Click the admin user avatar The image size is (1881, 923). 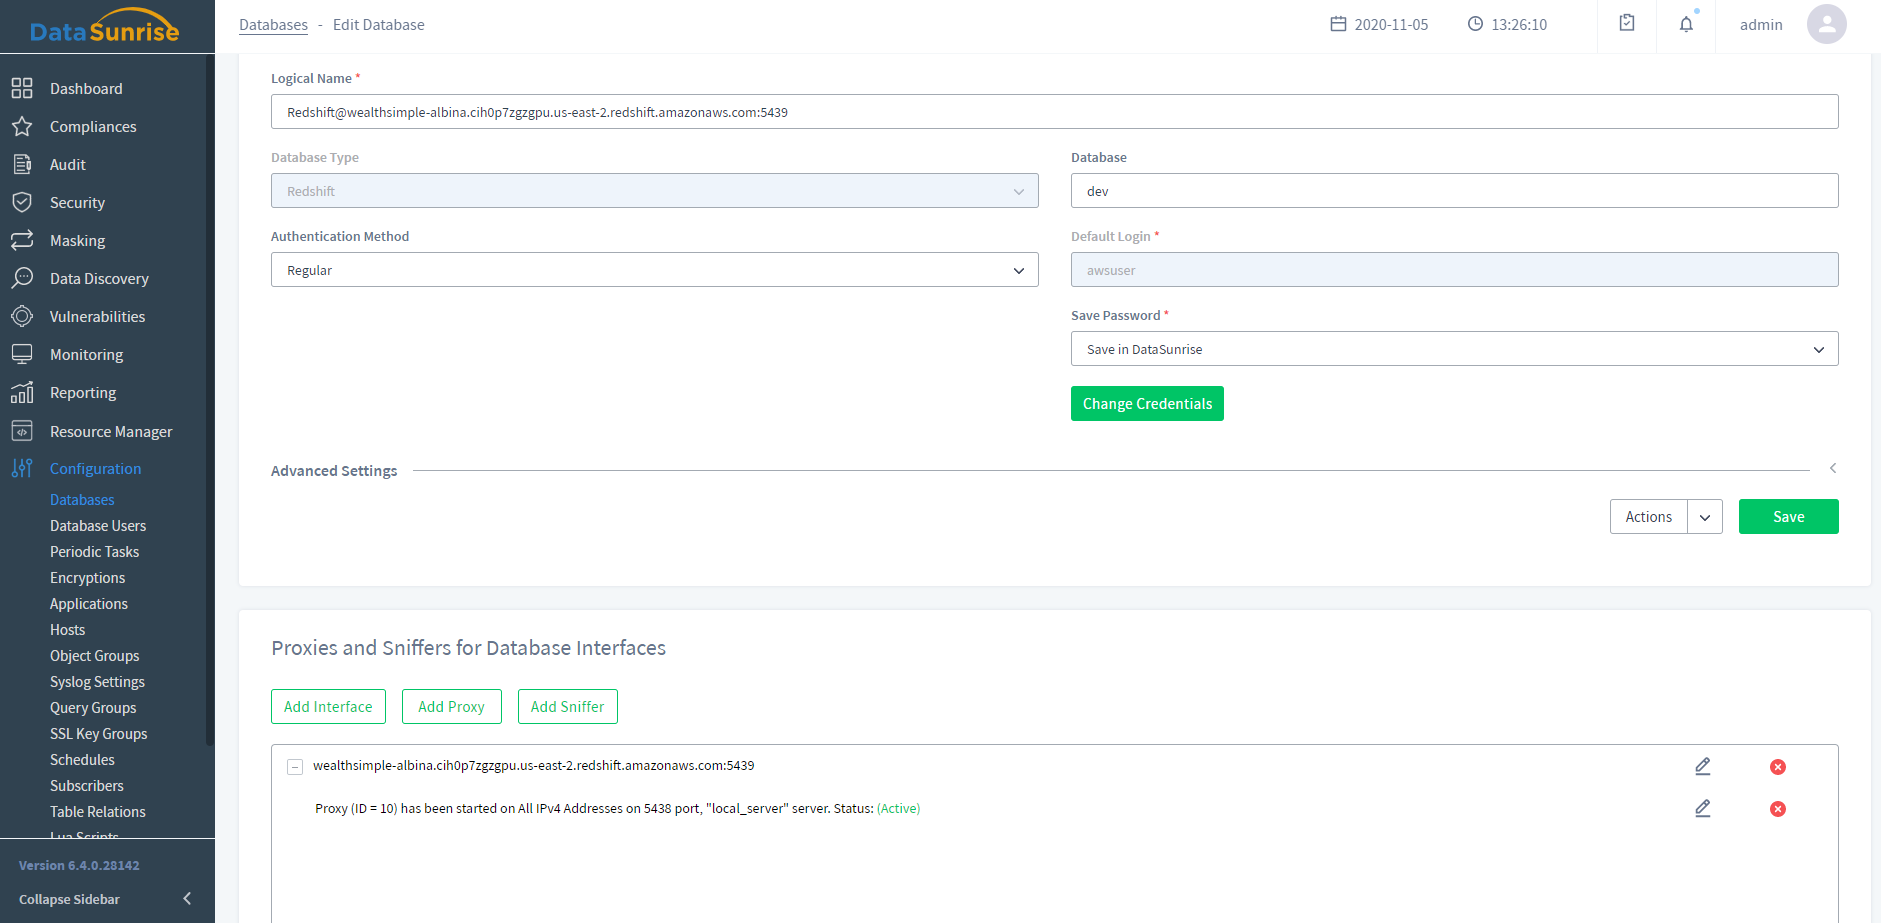pyautogui.click(x=1826, y=25)
